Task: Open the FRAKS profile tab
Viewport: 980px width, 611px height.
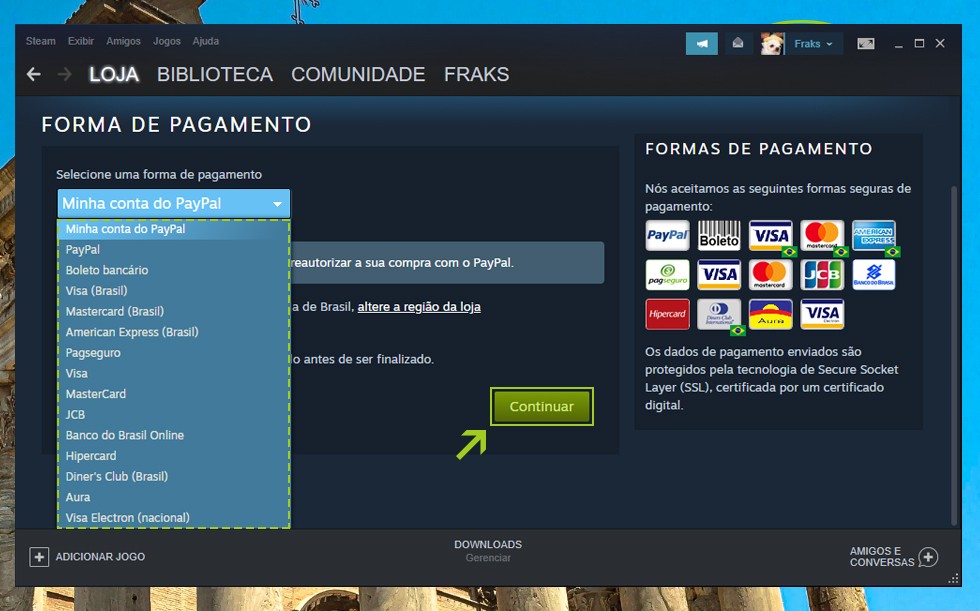Action: click(x=476, y=74)
